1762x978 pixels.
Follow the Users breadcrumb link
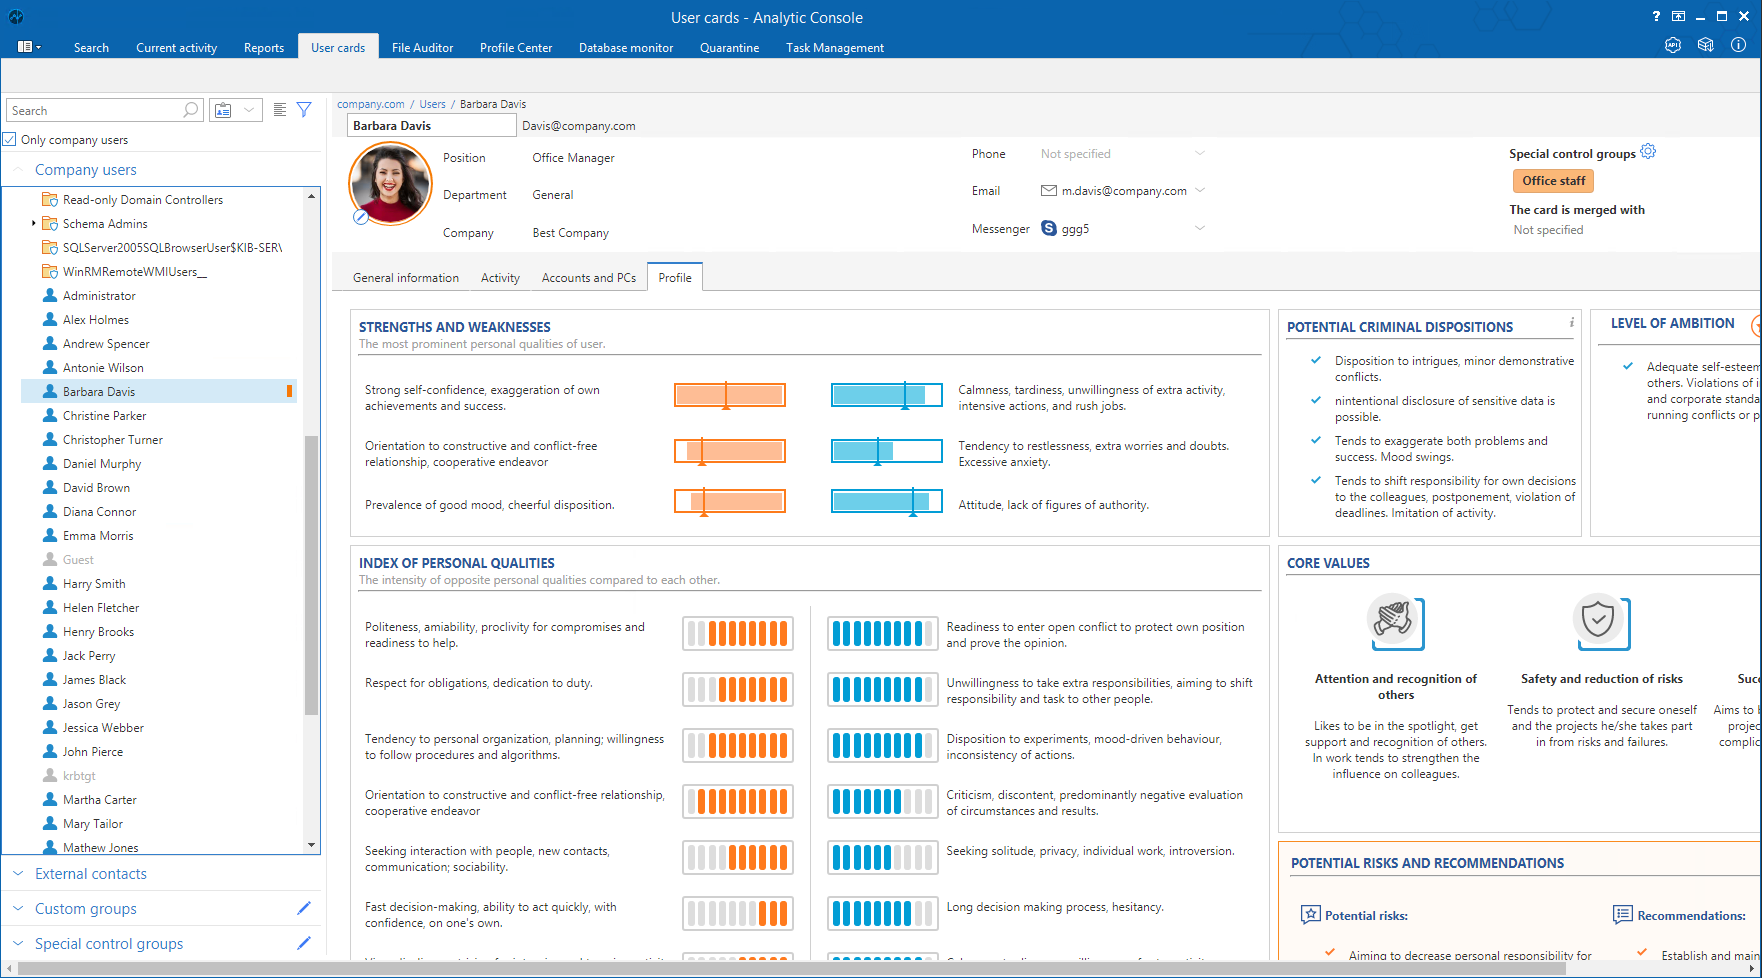(x=432, y=104)
